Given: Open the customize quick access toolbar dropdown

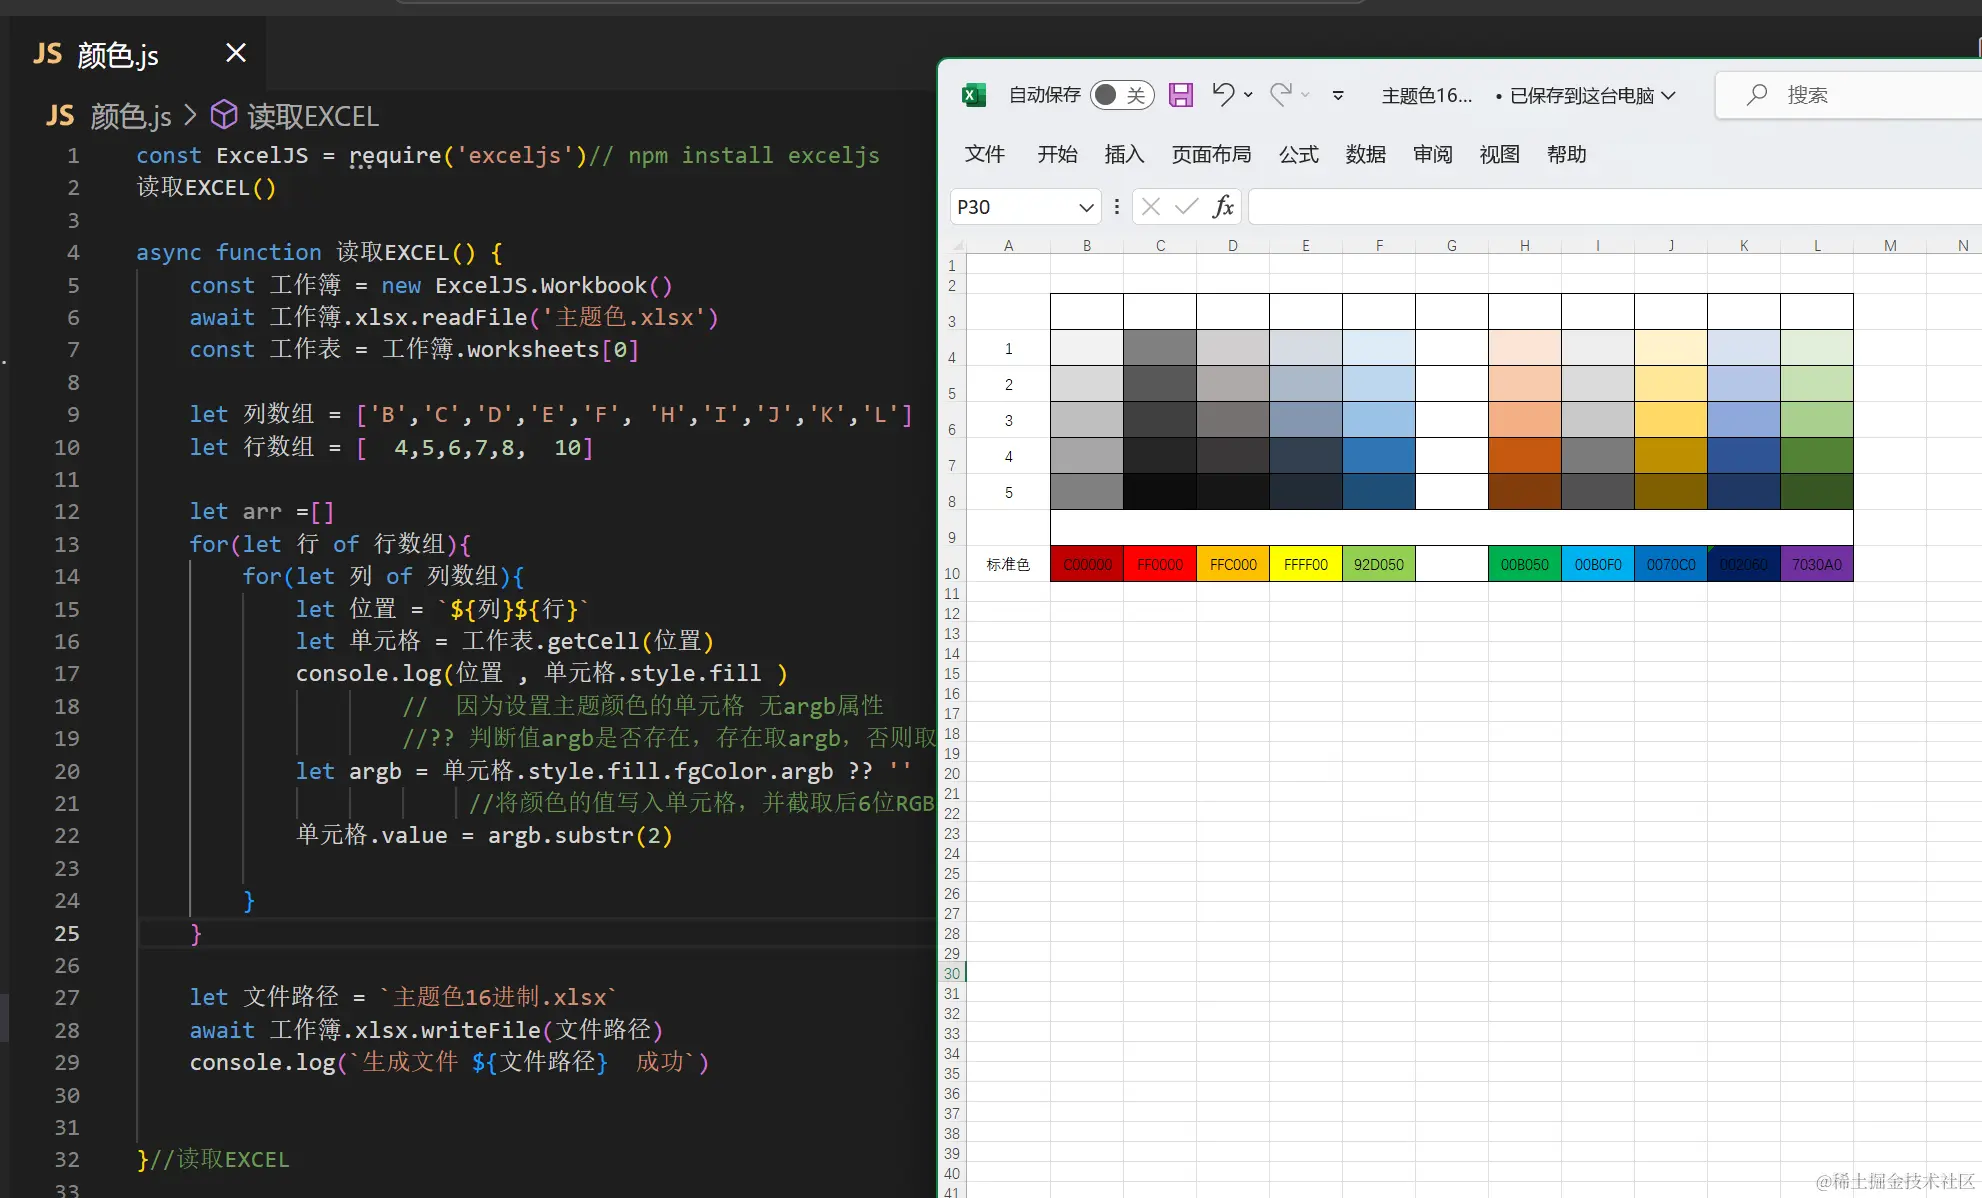Looking at the screenshot, I should tap(1338, 95).
